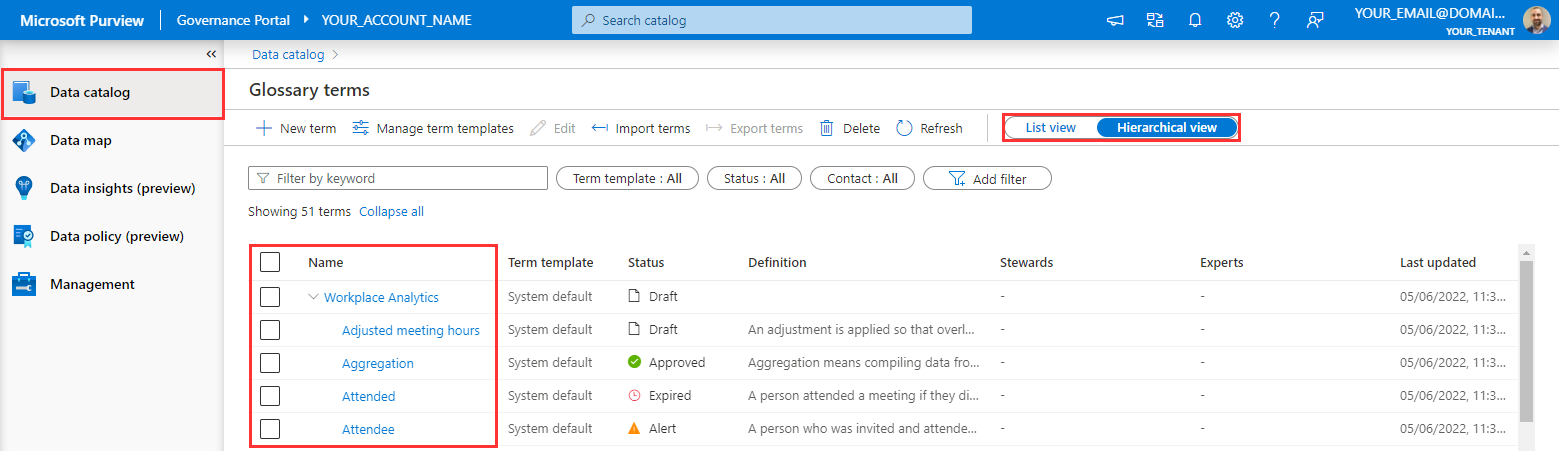Select Management in the sidebar

112,284
